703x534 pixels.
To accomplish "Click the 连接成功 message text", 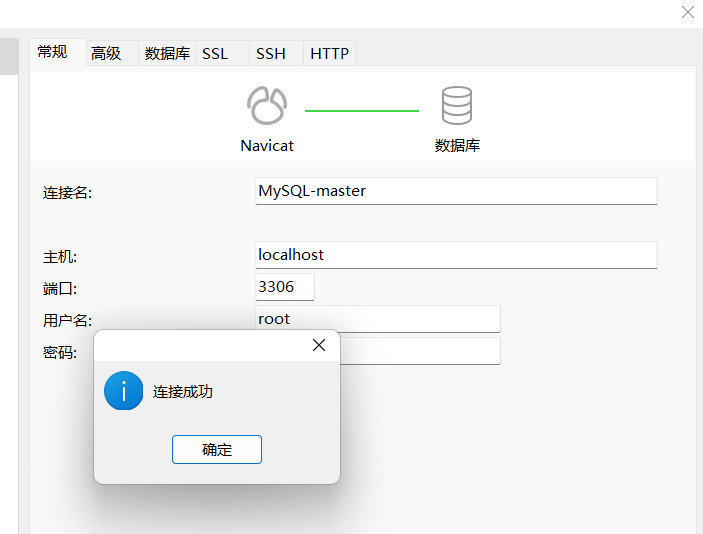I will click(x=182, y=391).
